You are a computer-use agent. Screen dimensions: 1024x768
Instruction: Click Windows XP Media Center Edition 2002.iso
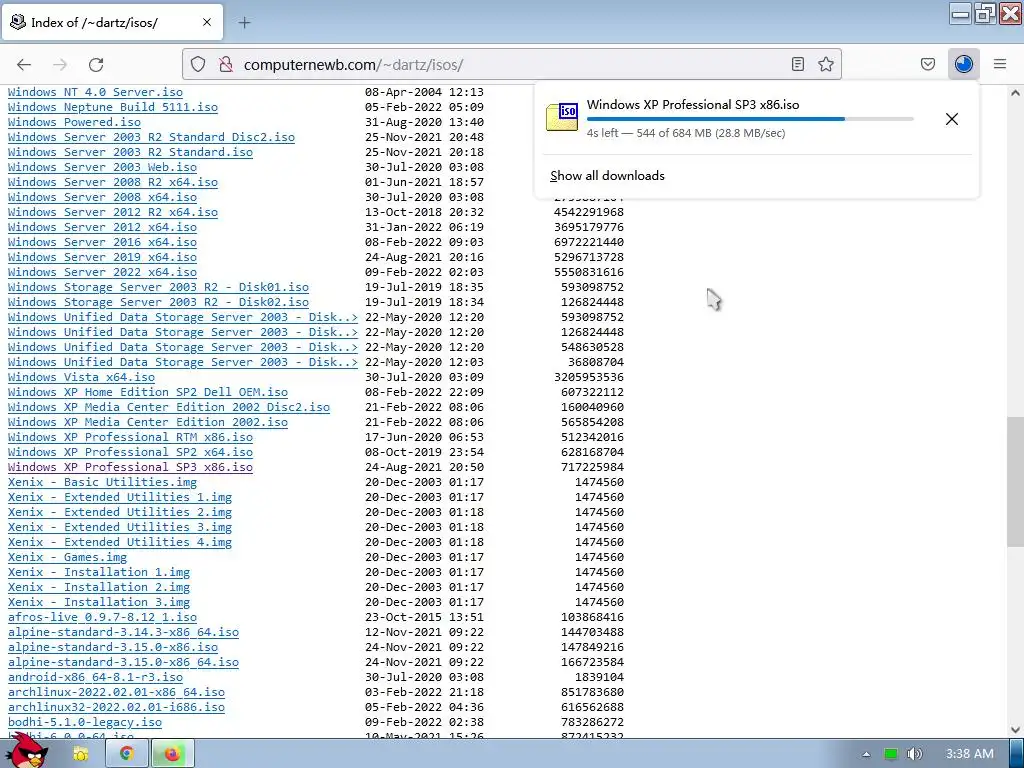(148, 423)
